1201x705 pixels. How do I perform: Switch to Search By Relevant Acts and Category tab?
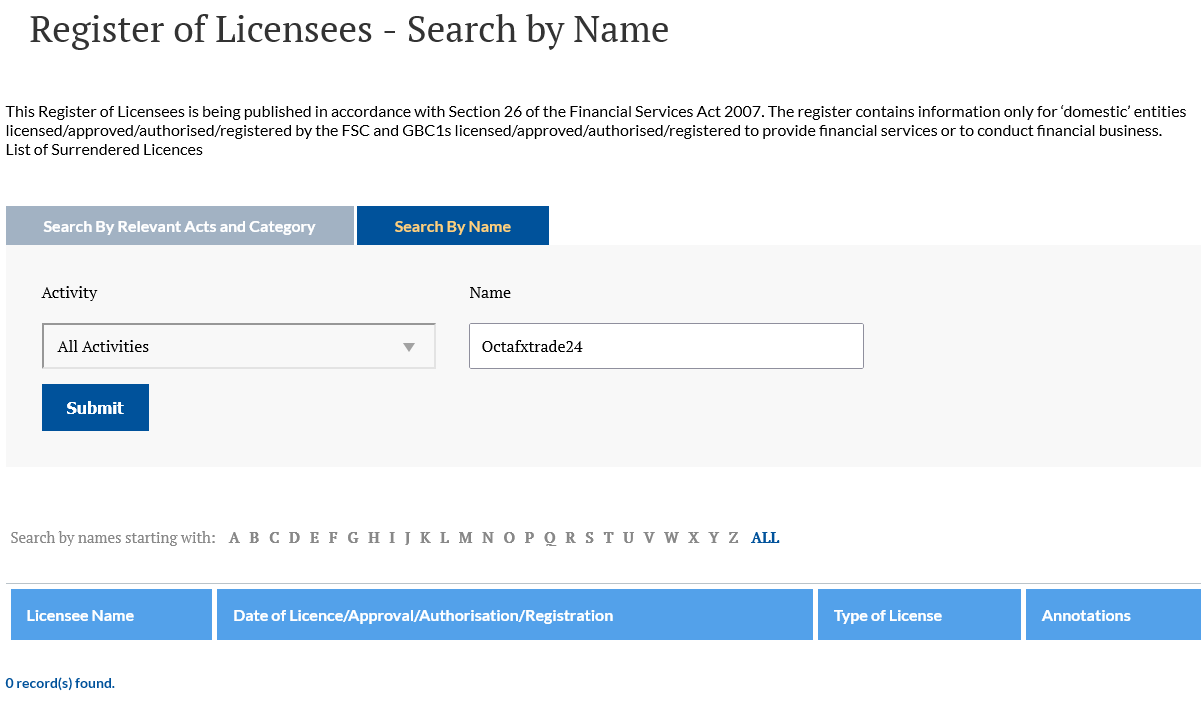tap(180, 226)
